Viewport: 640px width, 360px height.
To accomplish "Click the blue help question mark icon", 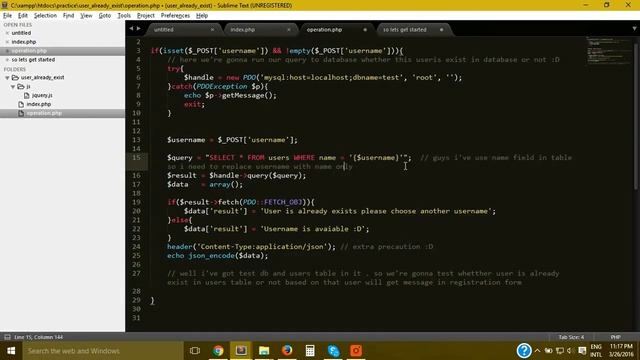I will 524,351.
